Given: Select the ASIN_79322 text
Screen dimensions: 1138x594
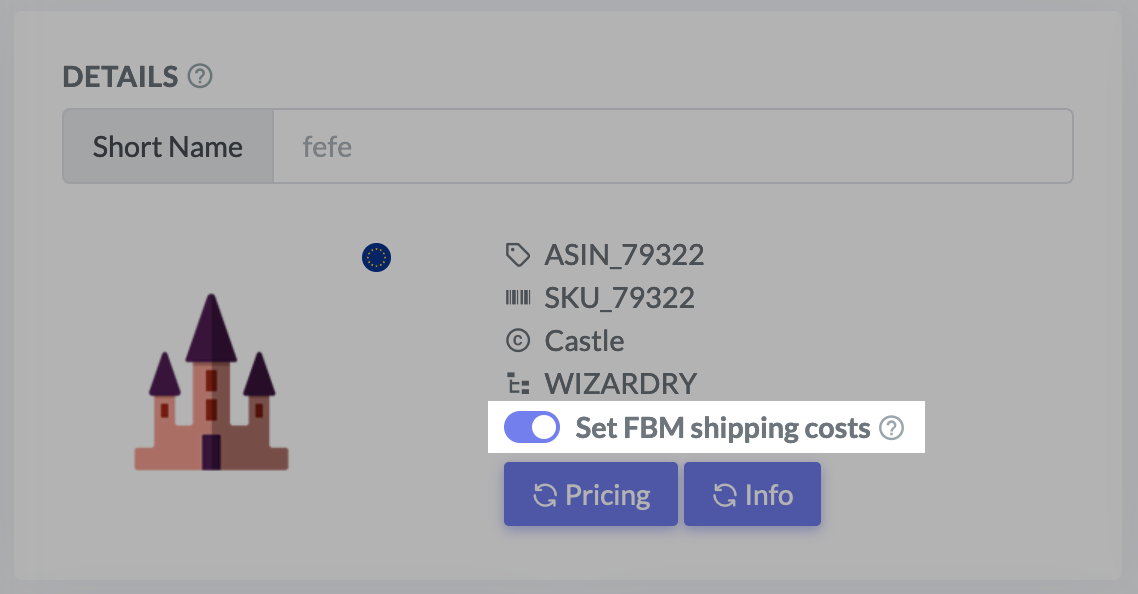Looking at the screenshot, I should tap(624, 256).
